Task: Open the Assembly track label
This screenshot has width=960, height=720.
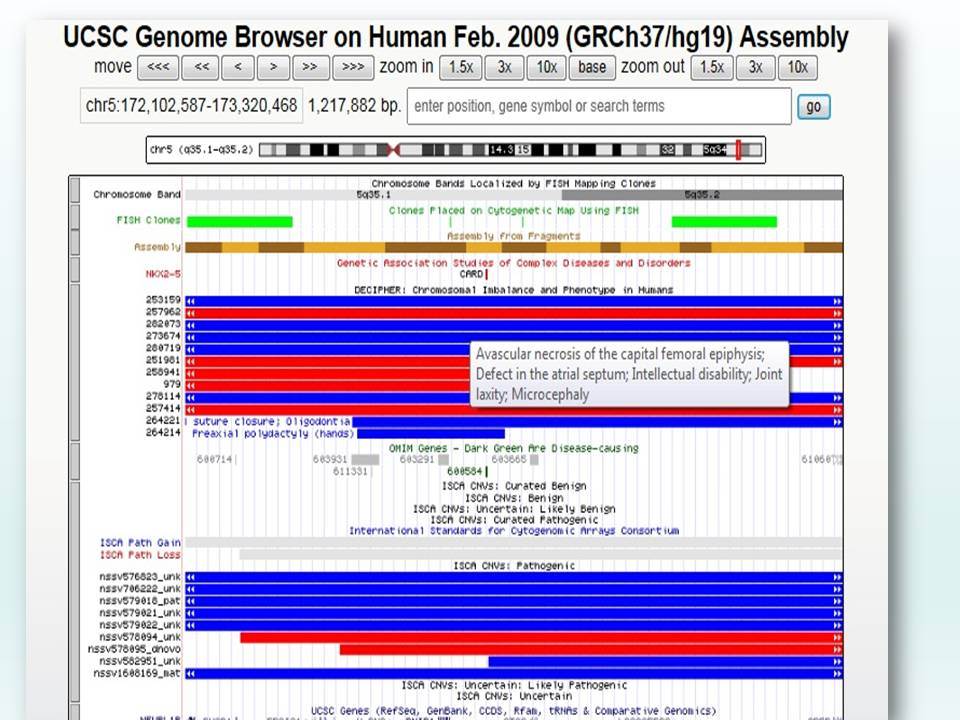Action: tap(157, 247)
